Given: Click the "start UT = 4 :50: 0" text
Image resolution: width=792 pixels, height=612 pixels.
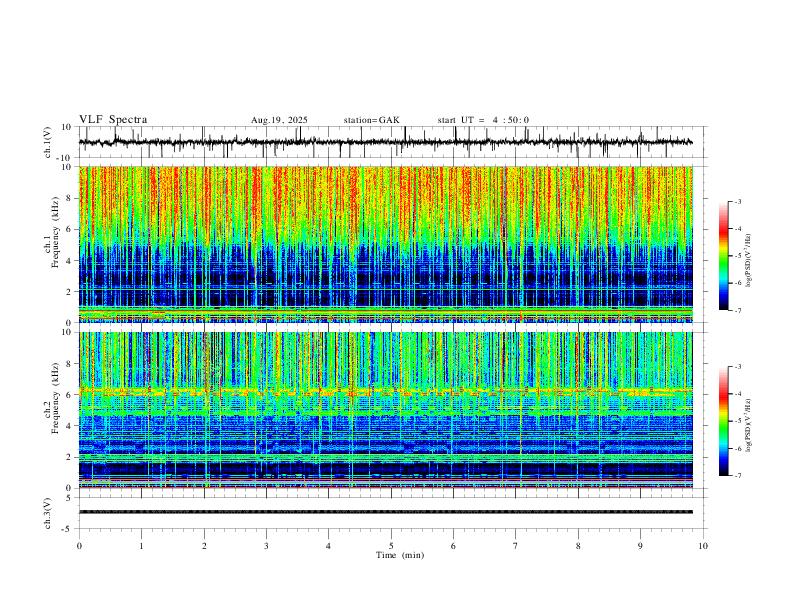Looking at the screenshot, I should click(483, 120).
